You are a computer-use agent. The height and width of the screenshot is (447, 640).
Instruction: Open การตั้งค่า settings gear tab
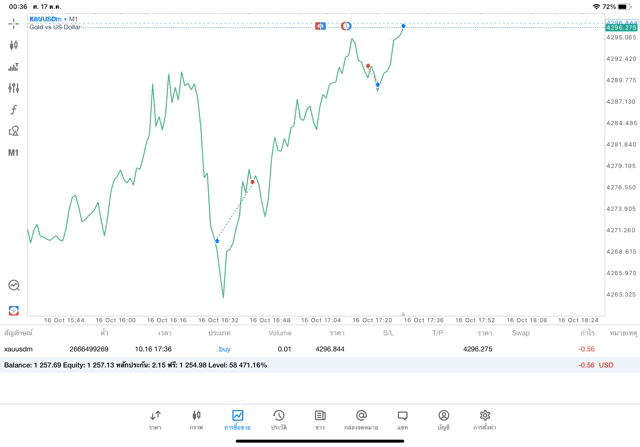(x=484, y=418)
